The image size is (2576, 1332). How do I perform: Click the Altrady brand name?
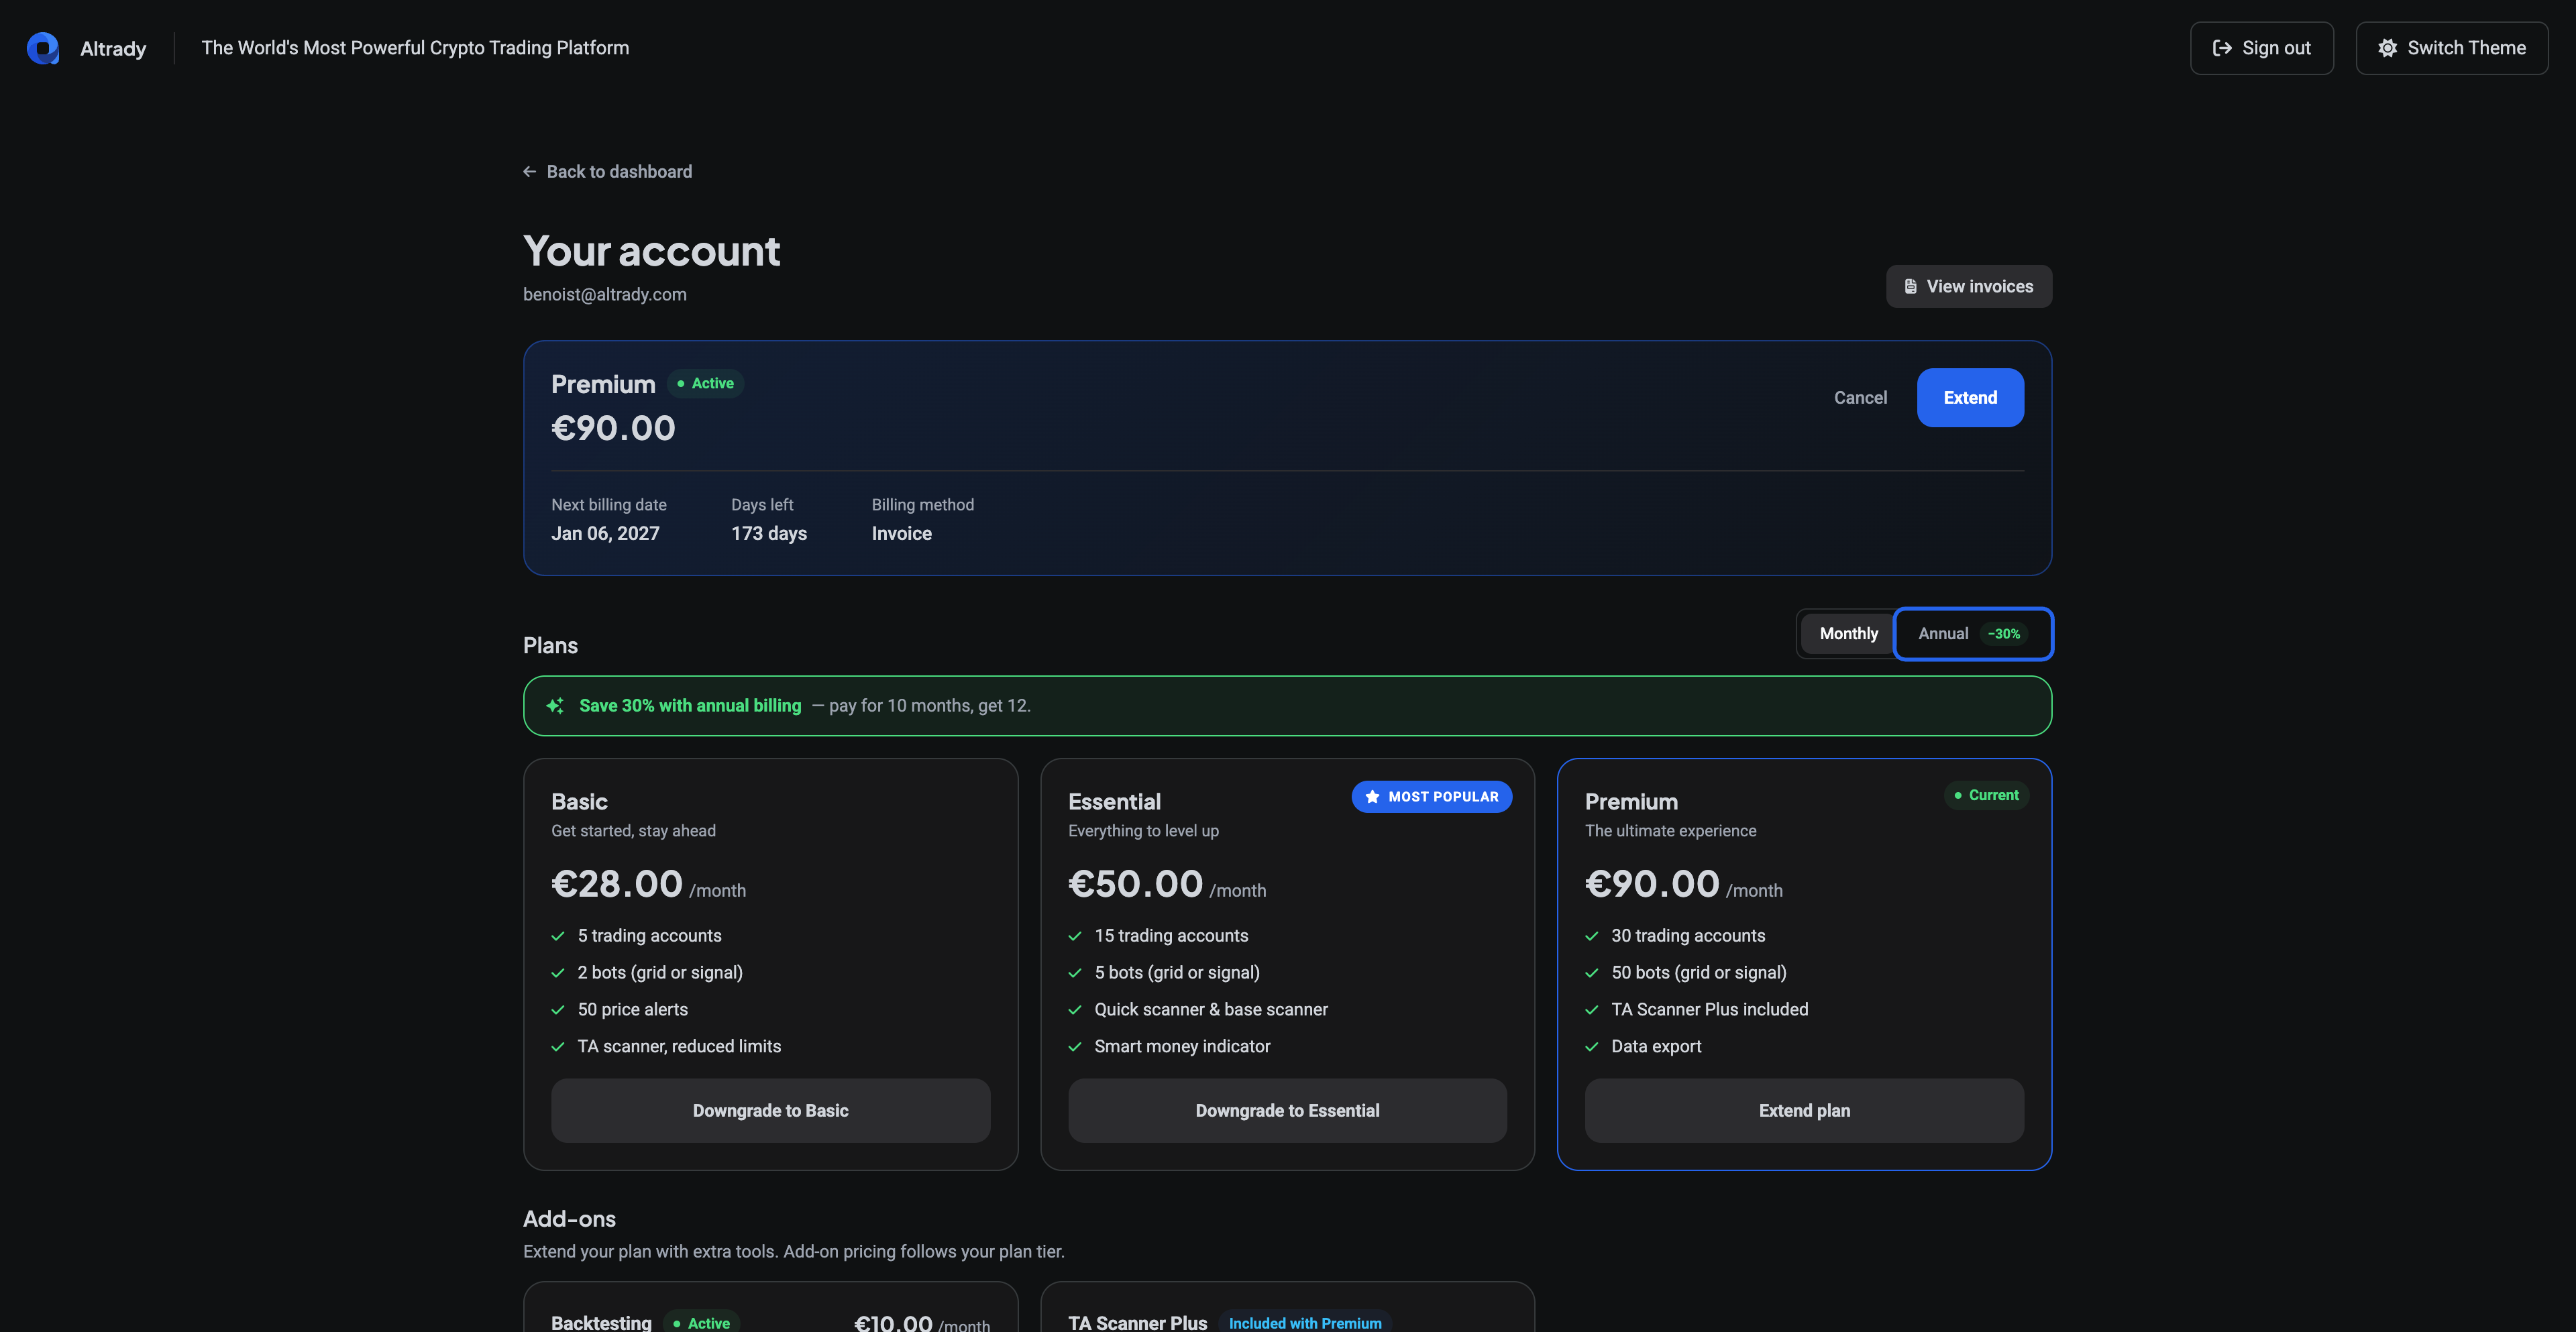[113, 49]
